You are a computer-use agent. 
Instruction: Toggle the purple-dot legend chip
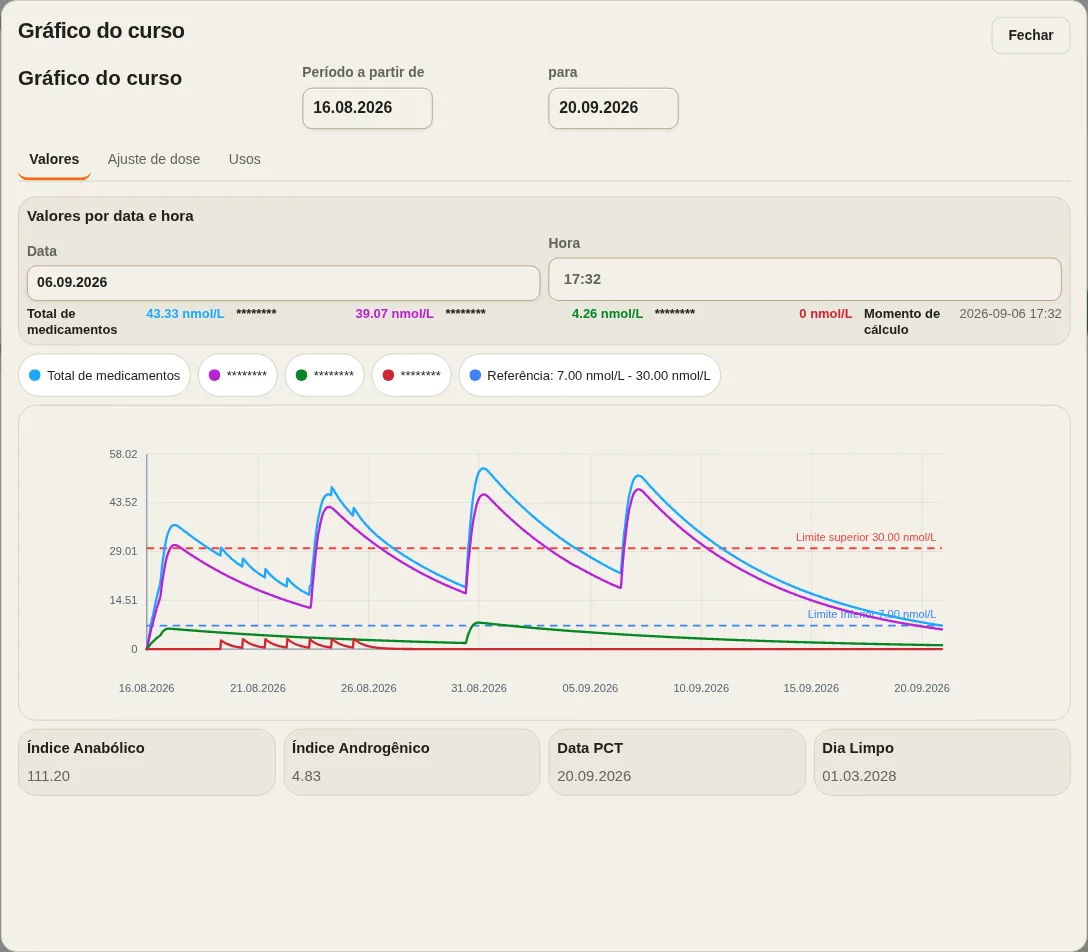point(237,375)
